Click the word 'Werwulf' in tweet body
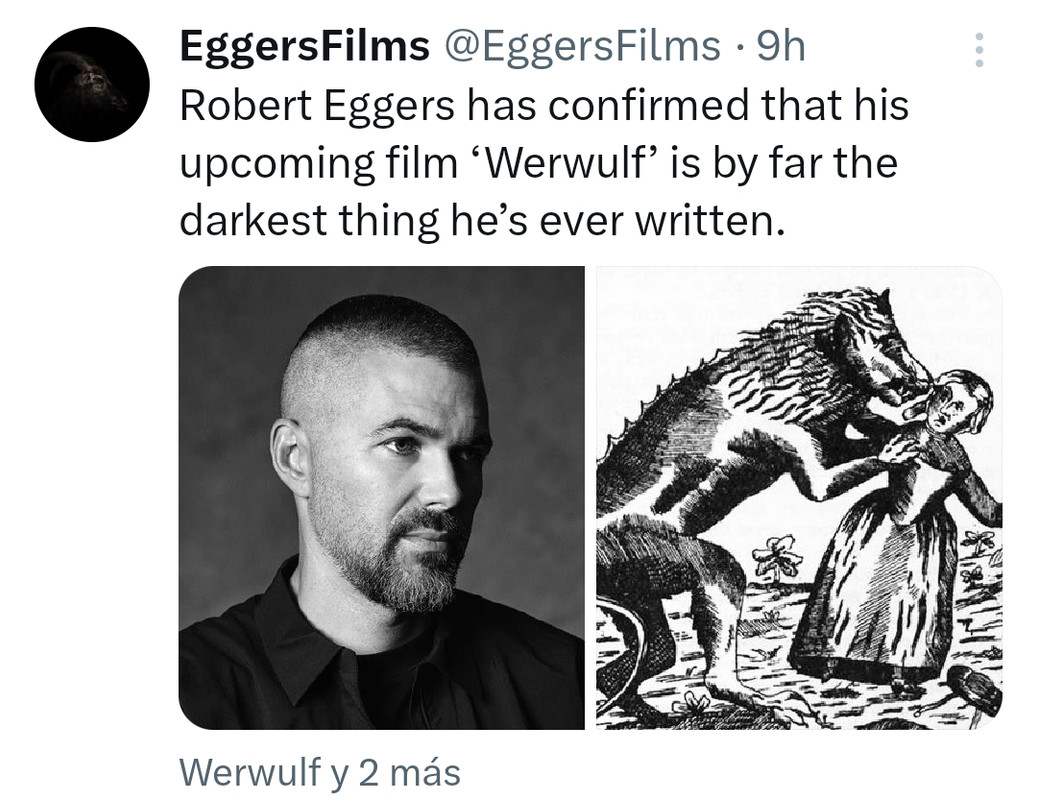 point(563,163)
